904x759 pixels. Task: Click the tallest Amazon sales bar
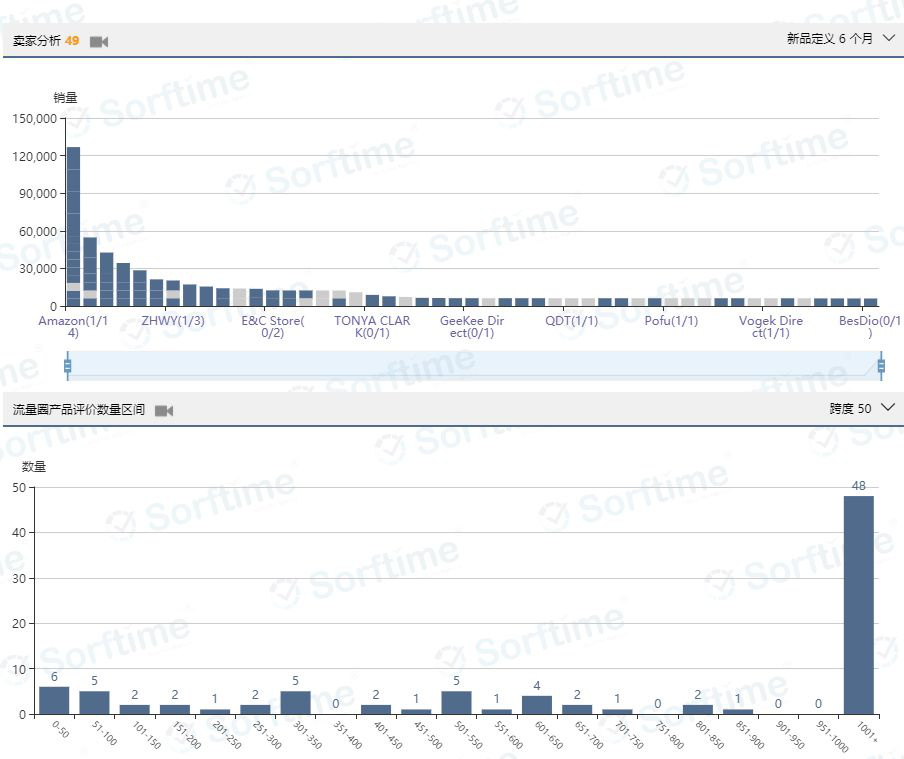pyautogui.click(x=73, y=225)
